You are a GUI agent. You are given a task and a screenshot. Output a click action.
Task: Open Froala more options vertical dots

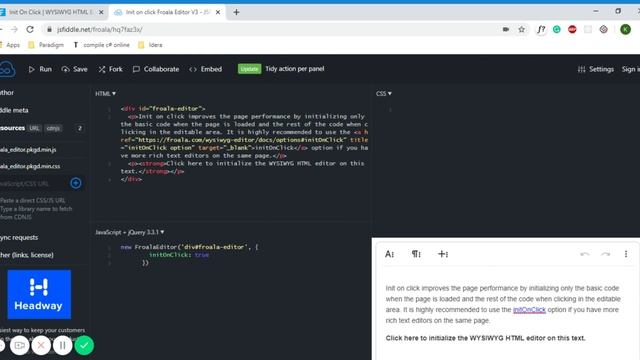(x=626, y=254)
